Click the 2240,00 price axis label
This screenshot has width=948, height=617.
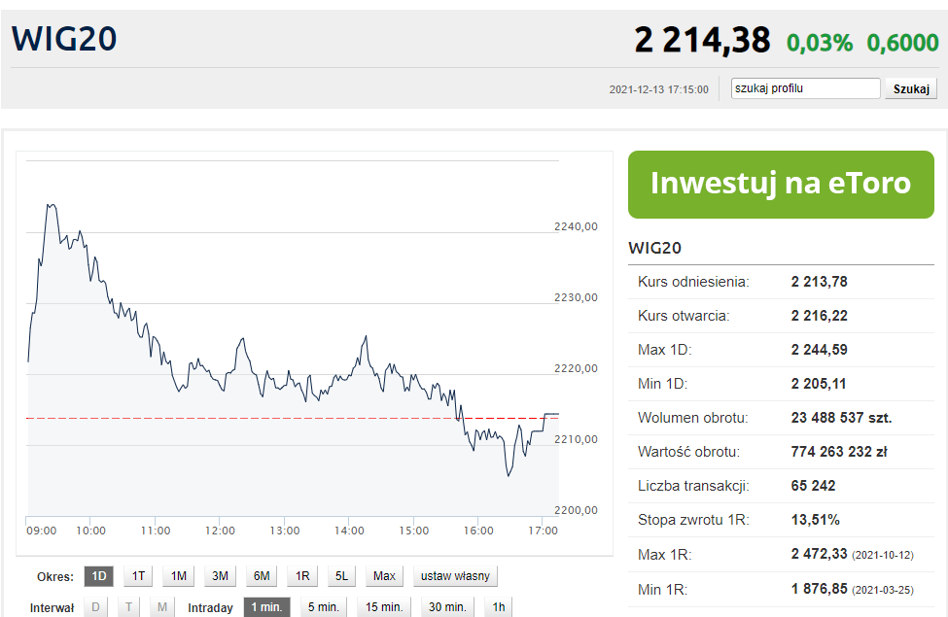pos(576,227)
